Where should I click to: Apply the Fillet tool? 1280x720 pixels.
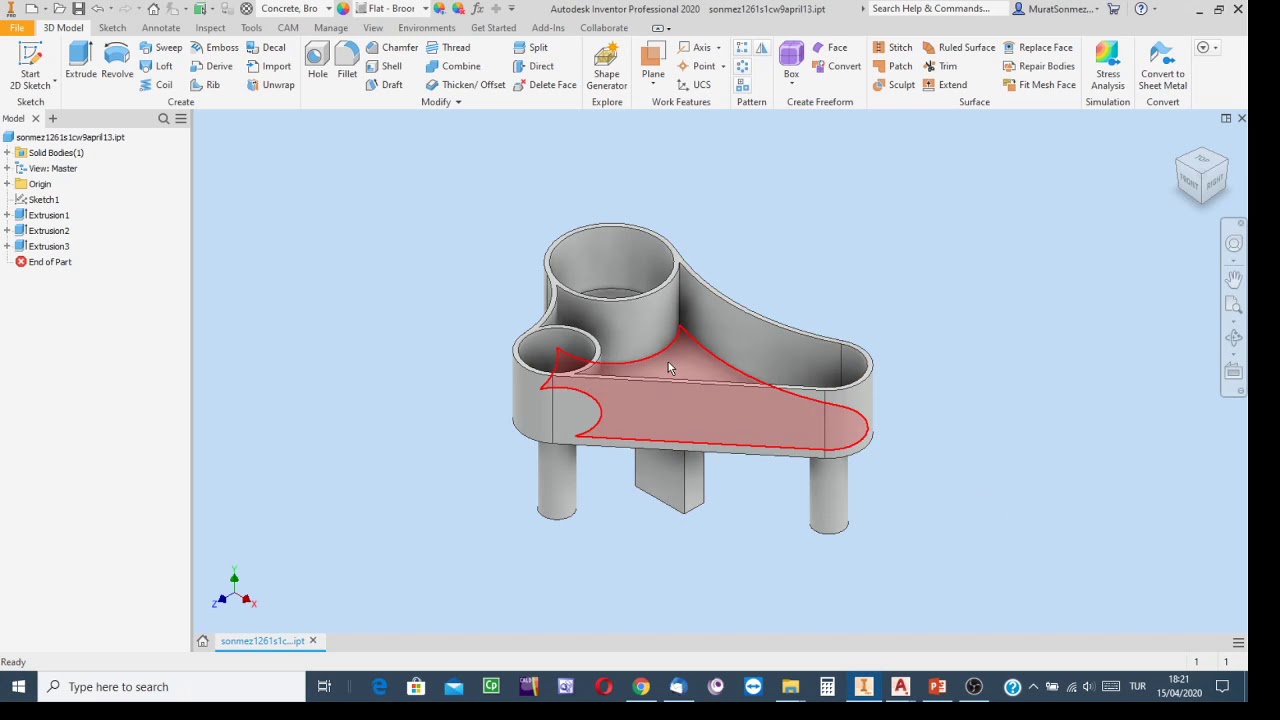pos(347,62)
